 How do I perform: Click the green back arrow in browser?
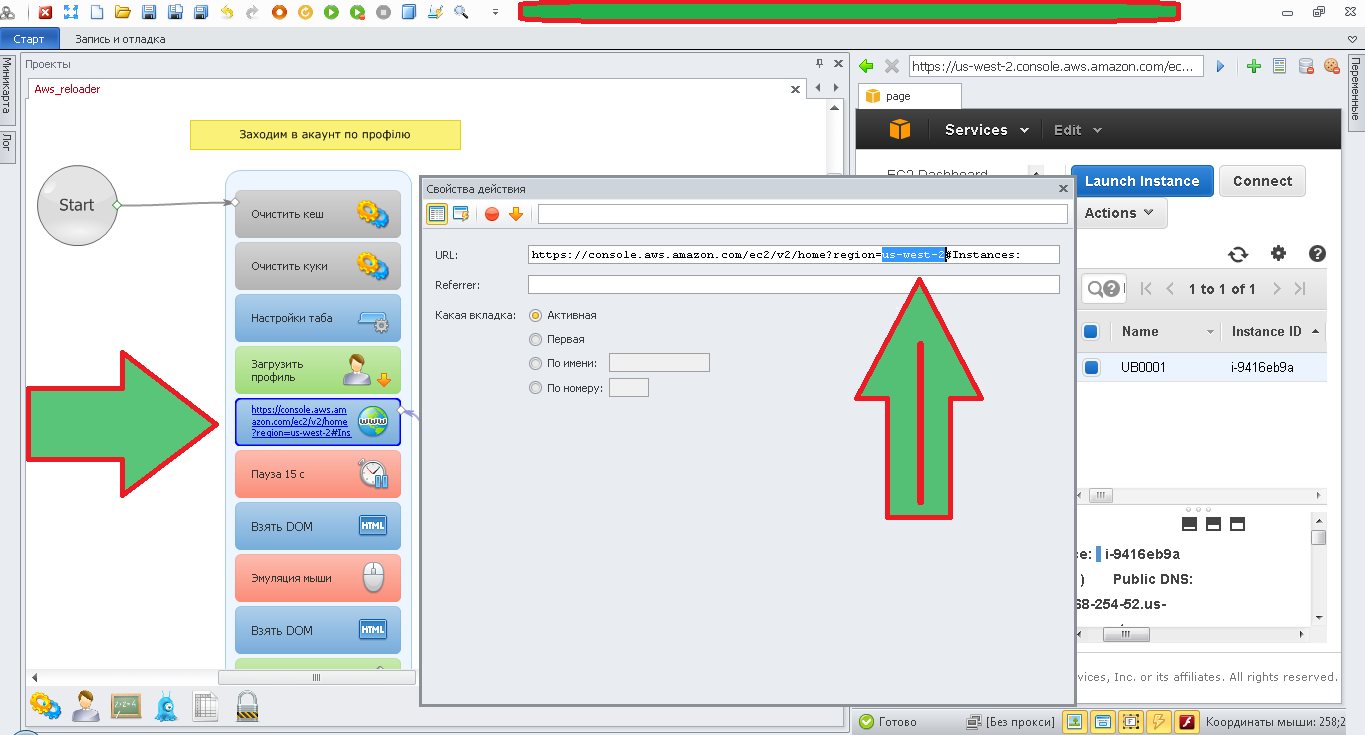click(866, 66)
